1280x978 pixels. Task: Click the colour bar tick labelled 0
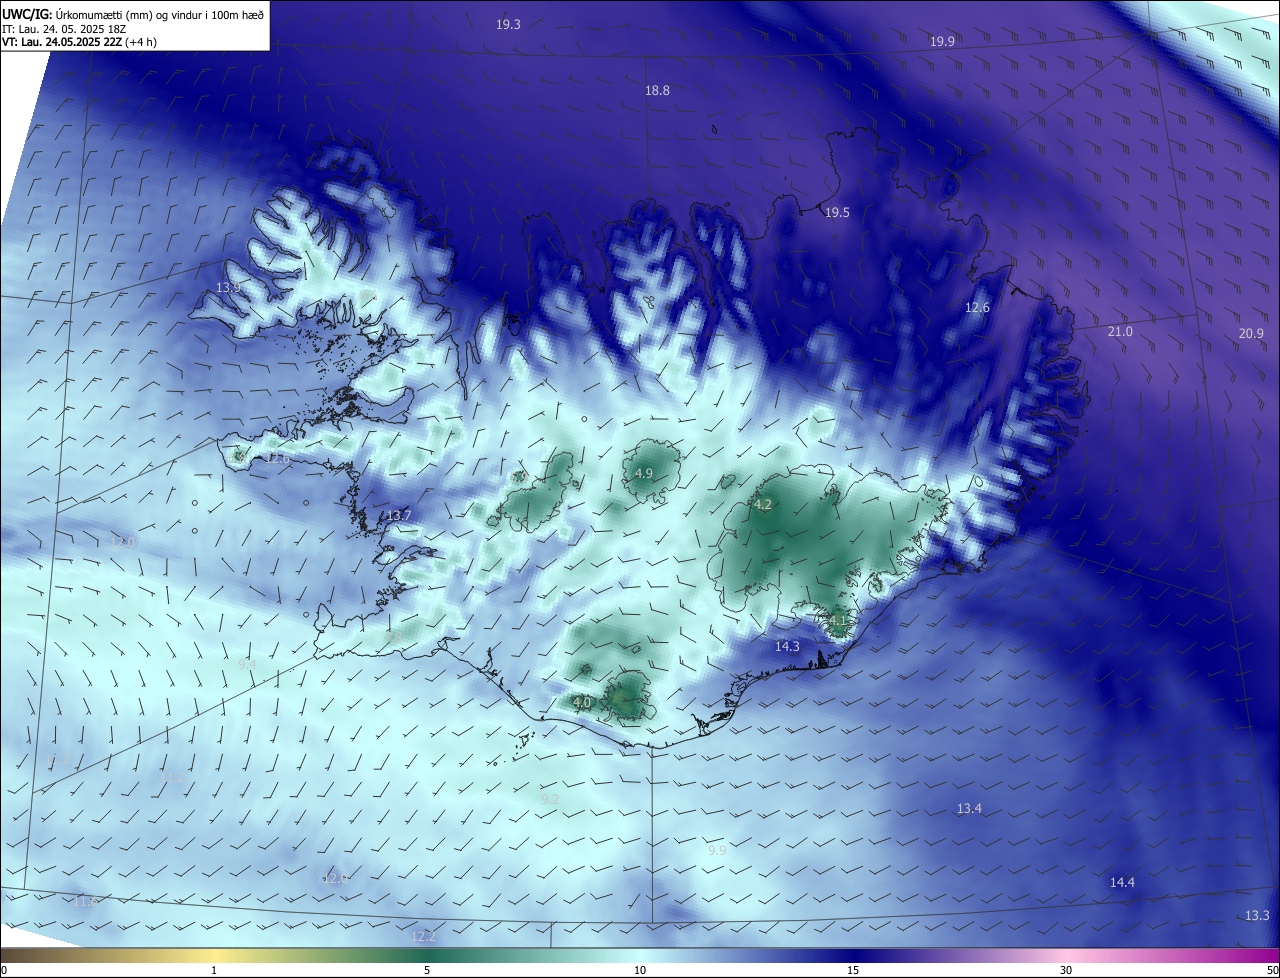(x=3, y=970)
